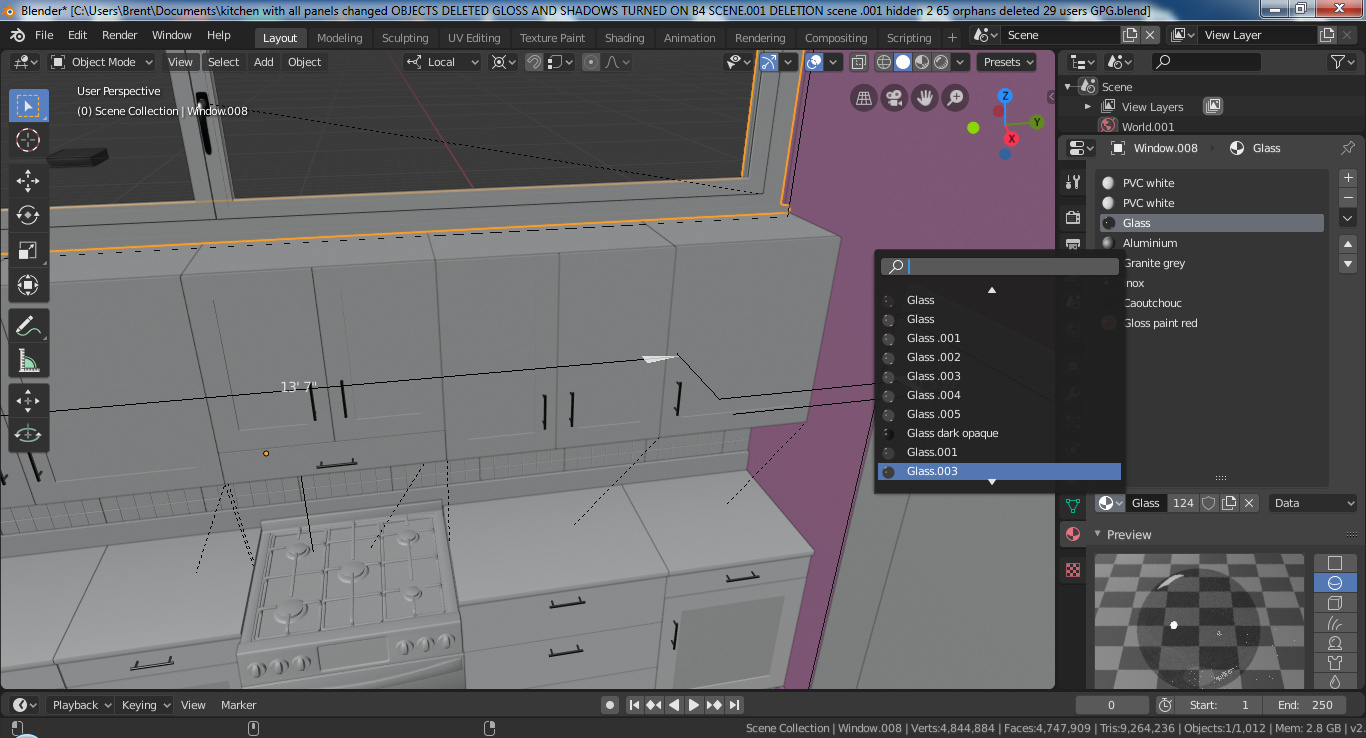Screen dimensions: 1366x738
Task: Choose the Scale tool
Action: click(28, 251)
